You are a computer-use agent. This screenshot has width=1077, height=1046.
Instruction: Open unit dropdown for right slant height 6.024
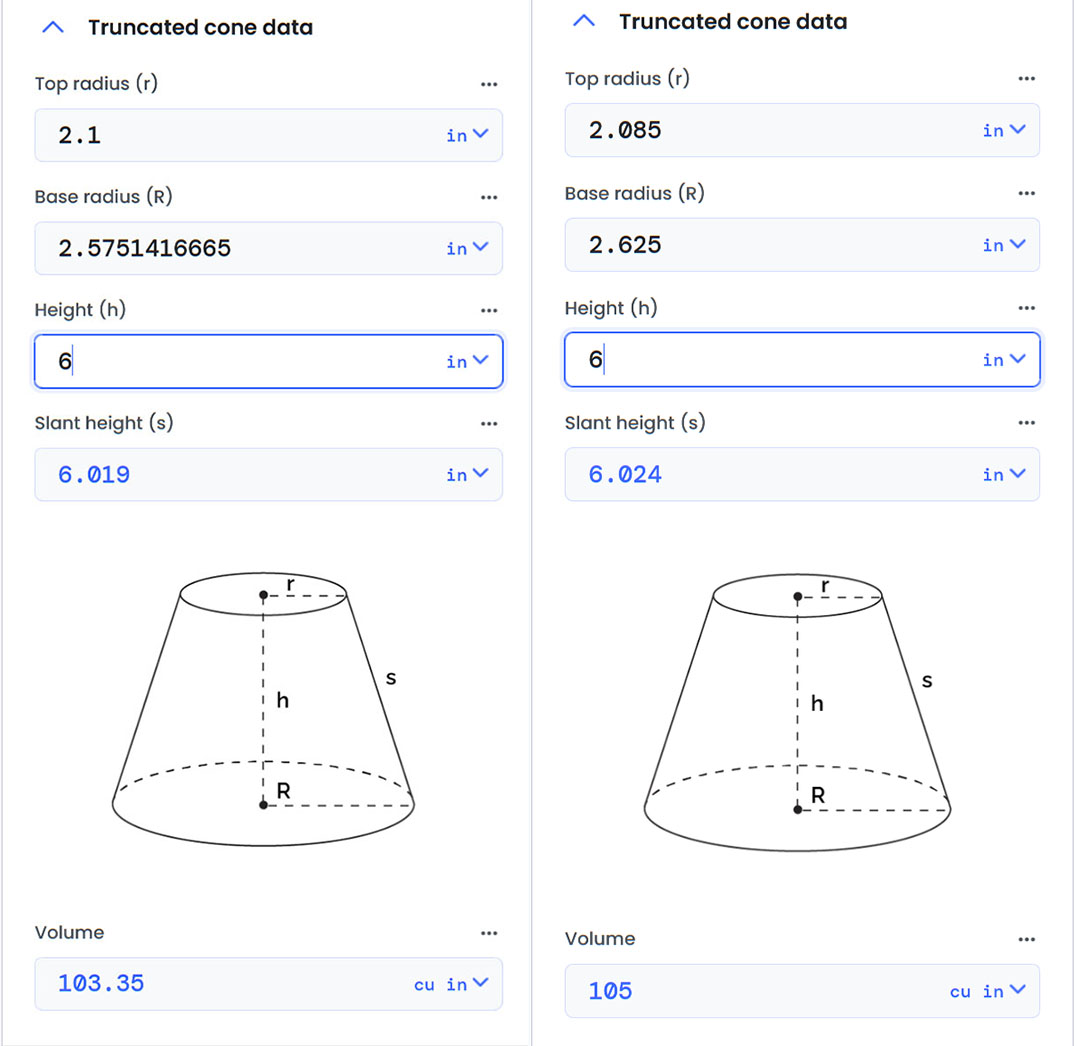click(1004, 474)
